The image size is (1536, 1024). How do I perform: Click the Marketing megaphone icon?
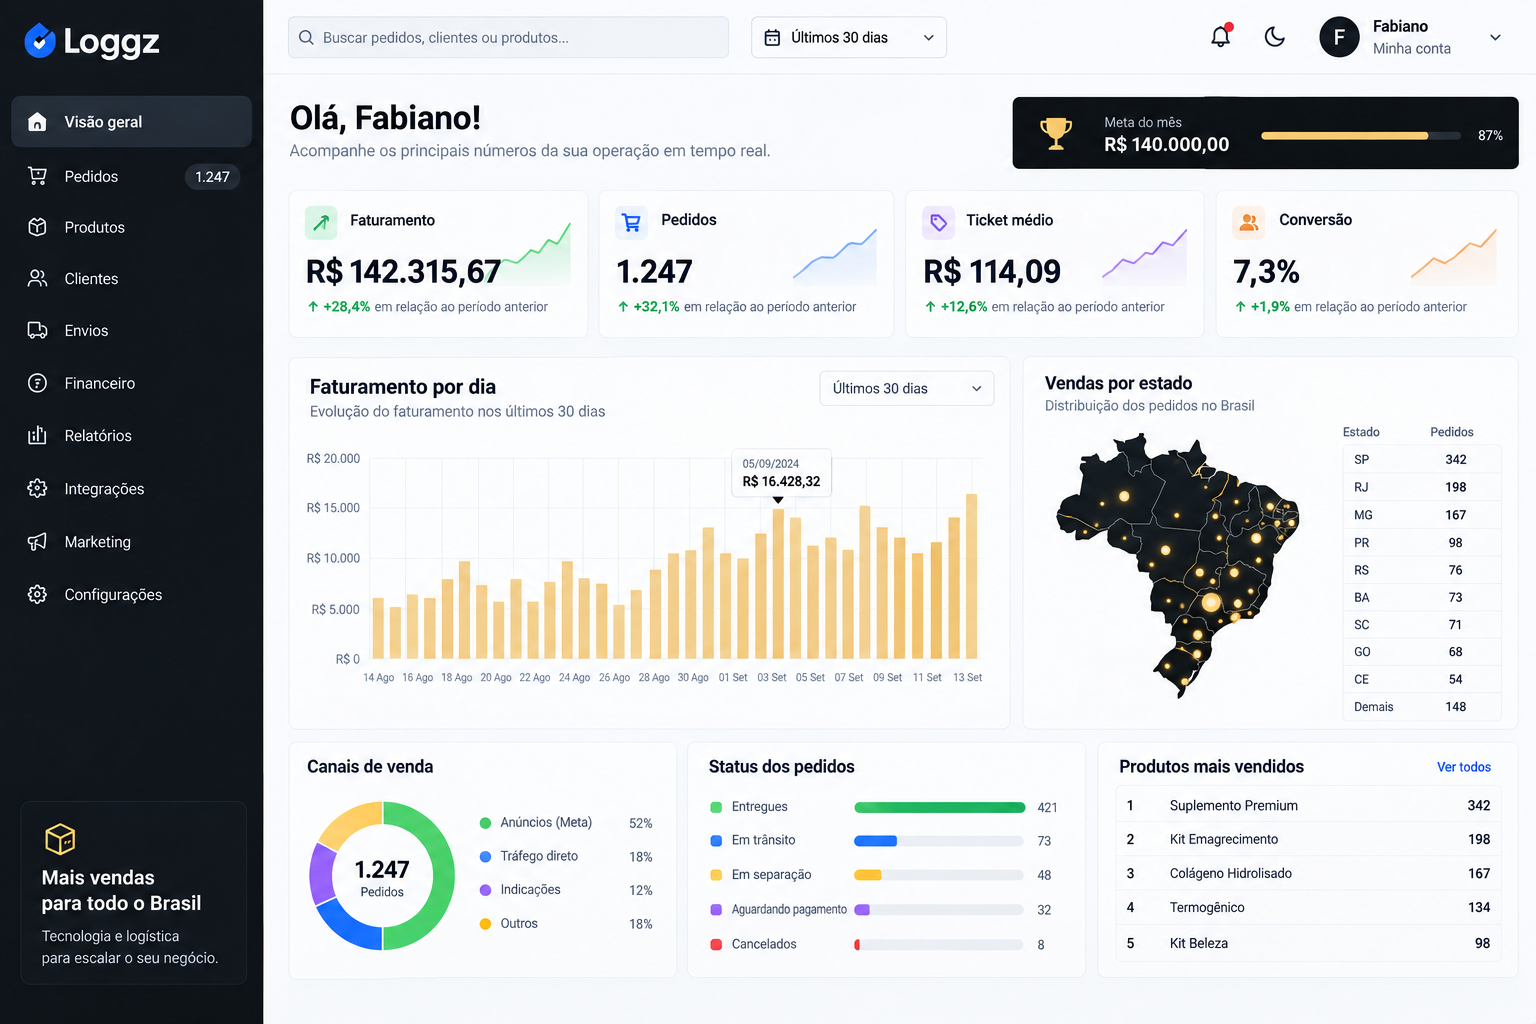37,541
